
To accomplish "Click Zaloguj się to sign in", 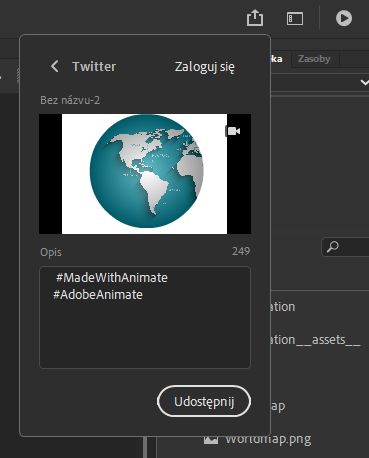I will (205, 67).
